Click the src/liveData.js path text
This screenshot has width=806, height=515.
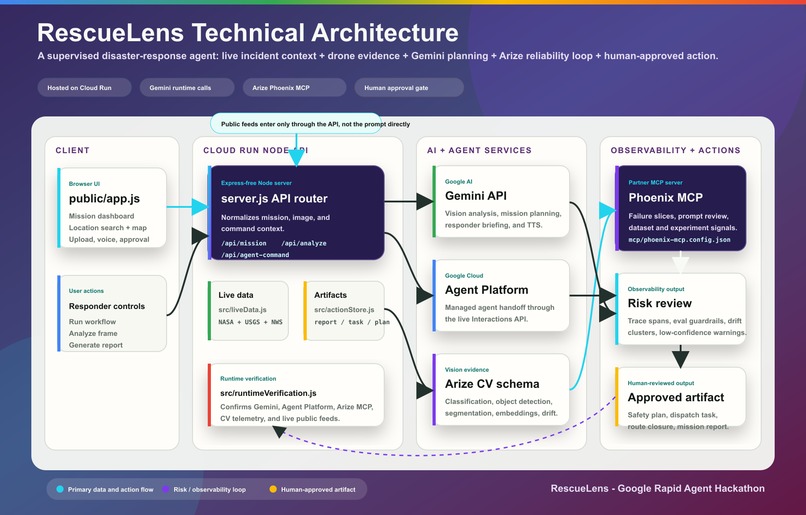pyautogui.click(x=242, y=310)
